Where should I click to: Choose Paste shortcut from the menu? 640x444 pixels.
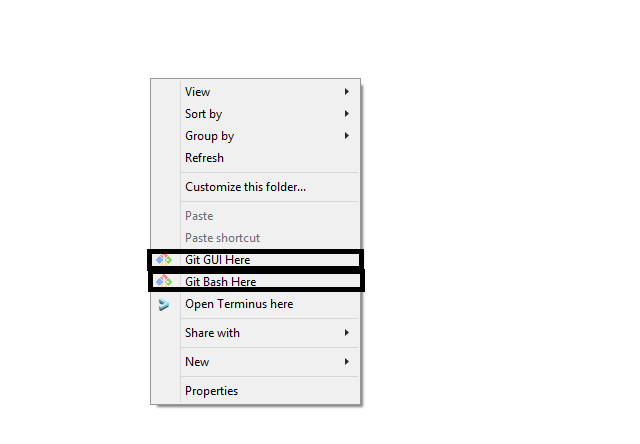tap(222, 238)
